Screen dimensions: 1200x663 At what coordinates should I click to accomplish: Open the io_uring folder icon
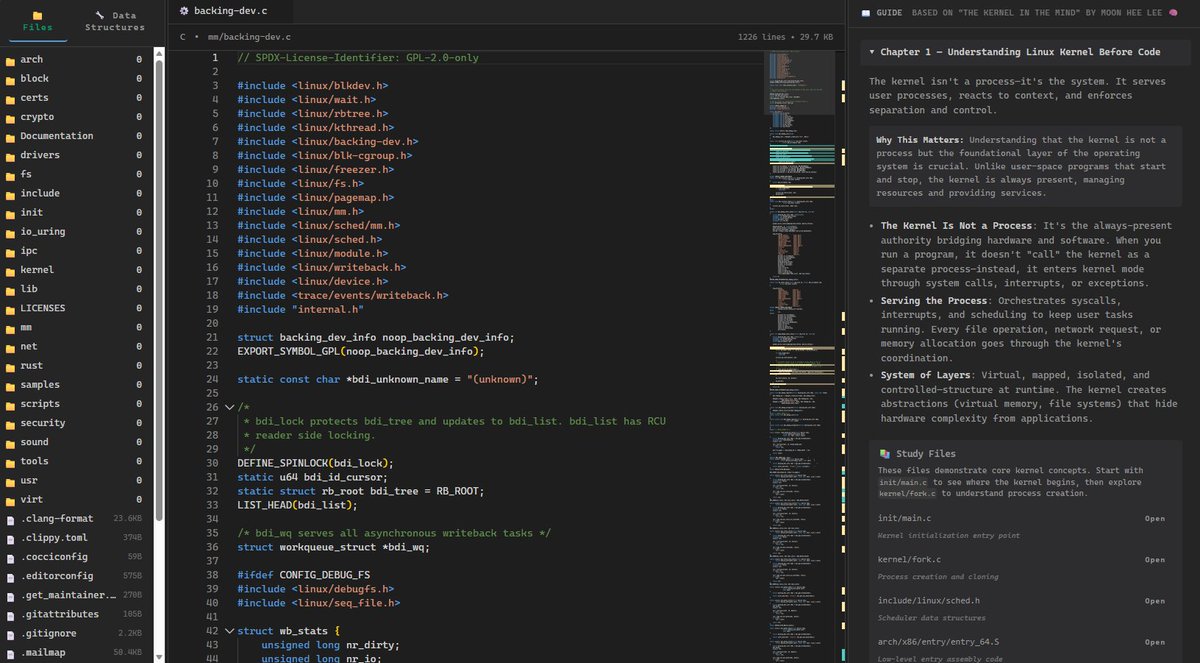(x=10, y=232)
